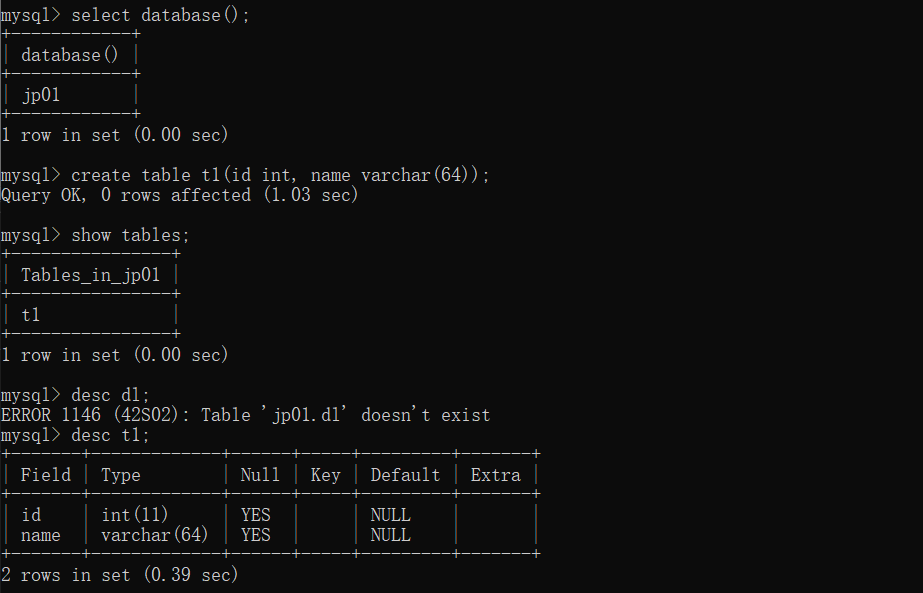This screenshot has width=923, height=593.
Task: Click the 'jp01' database result value
Action: click(x=42, y=95)
